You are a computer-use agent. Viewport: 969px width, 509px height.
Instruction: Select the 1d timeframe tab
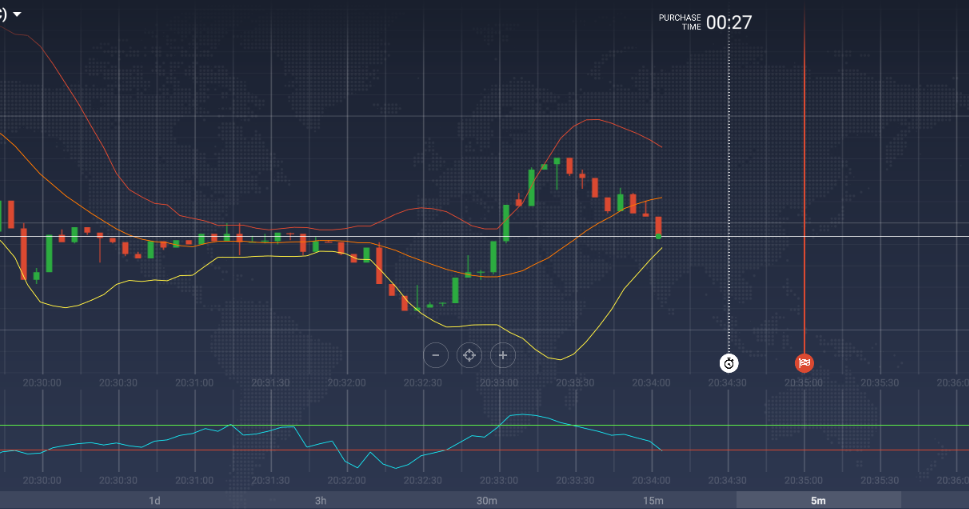point(154,500)
